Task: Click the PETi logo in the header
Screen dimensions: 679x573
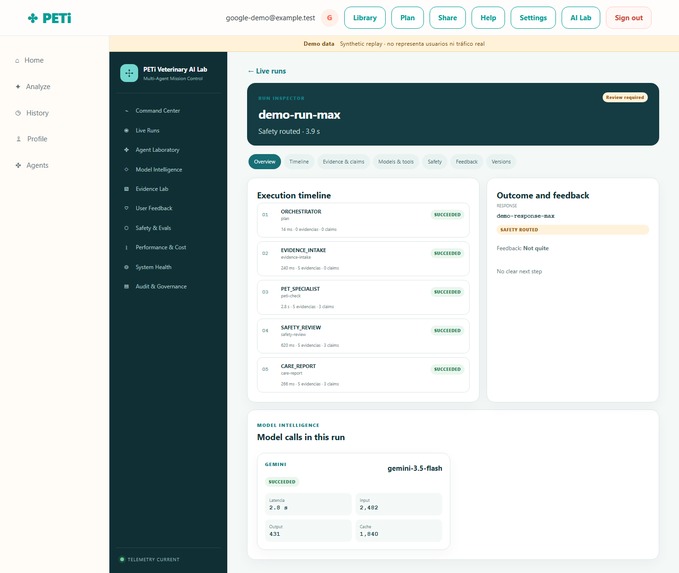Action: [49, 18]
